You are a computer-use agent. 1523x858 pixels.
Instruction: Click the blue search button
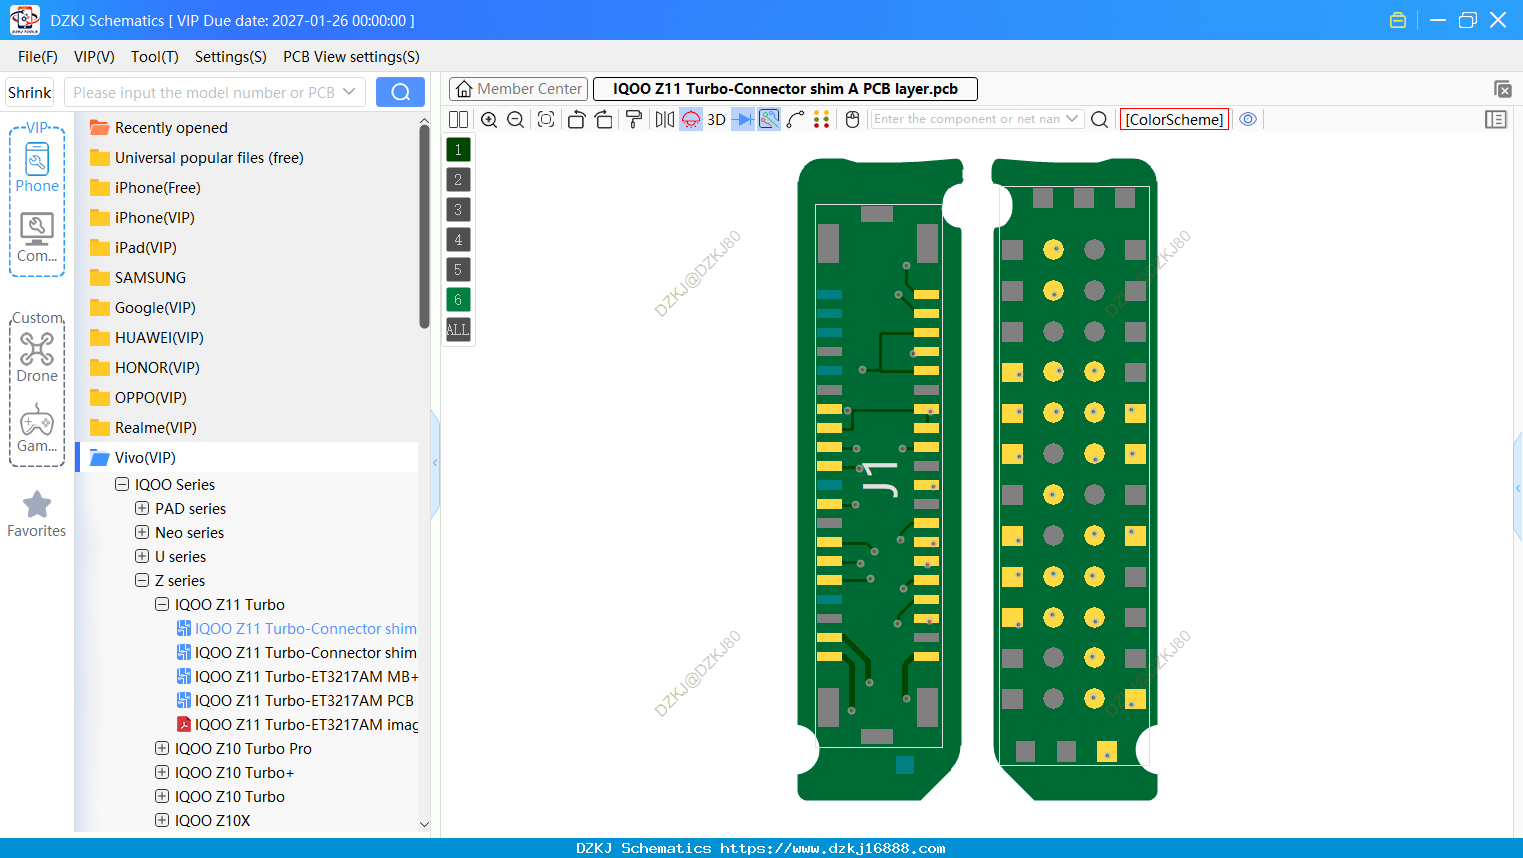tap(400, 92)
